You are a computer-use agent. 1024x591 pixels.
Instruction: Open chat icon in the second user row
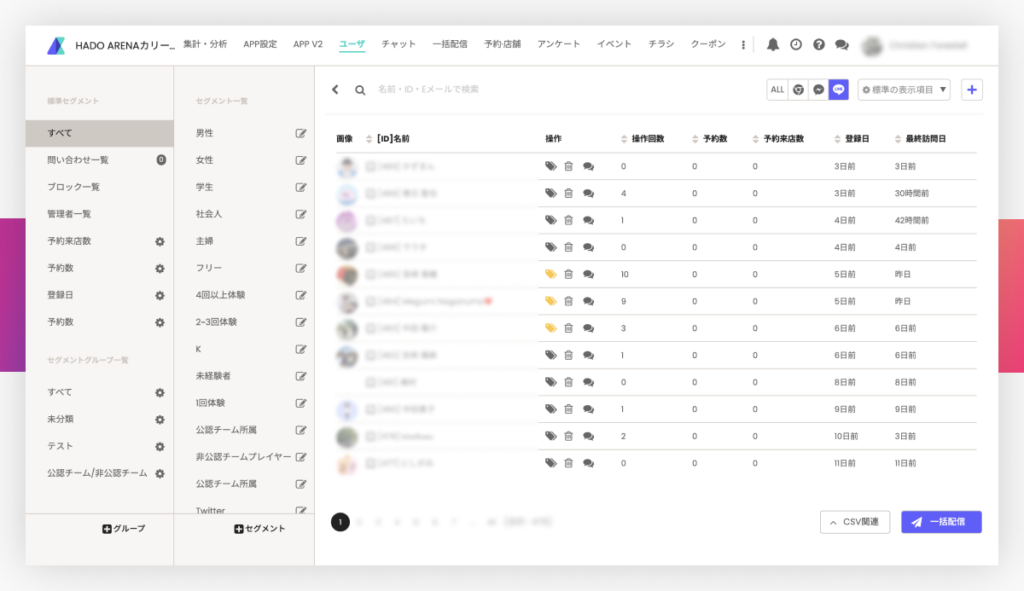pos(588,194)
